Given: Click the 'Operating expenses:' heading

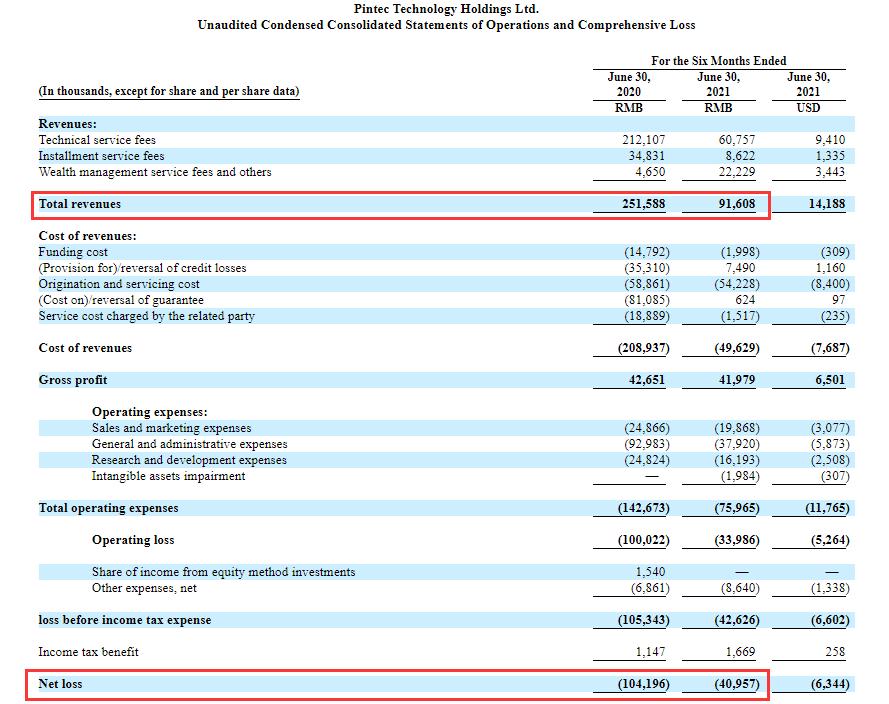Looking at the screenshot, I should 150,412.
